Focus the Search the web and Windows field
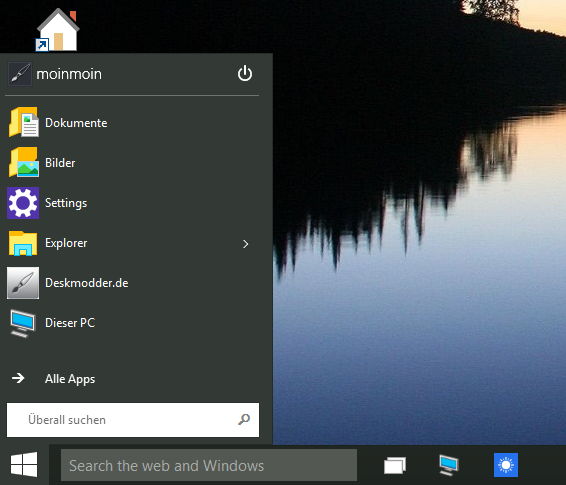The image size is (566, 485). point(209,465)
